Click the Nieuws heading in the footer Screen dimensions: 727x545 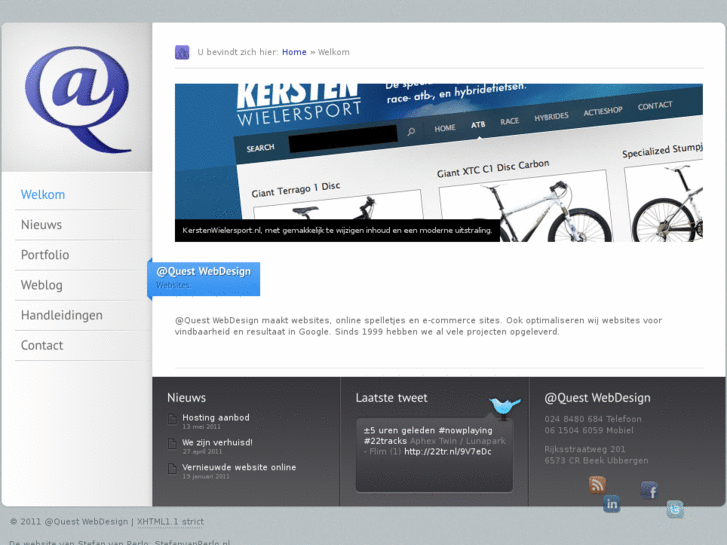(x=186, y=398)
